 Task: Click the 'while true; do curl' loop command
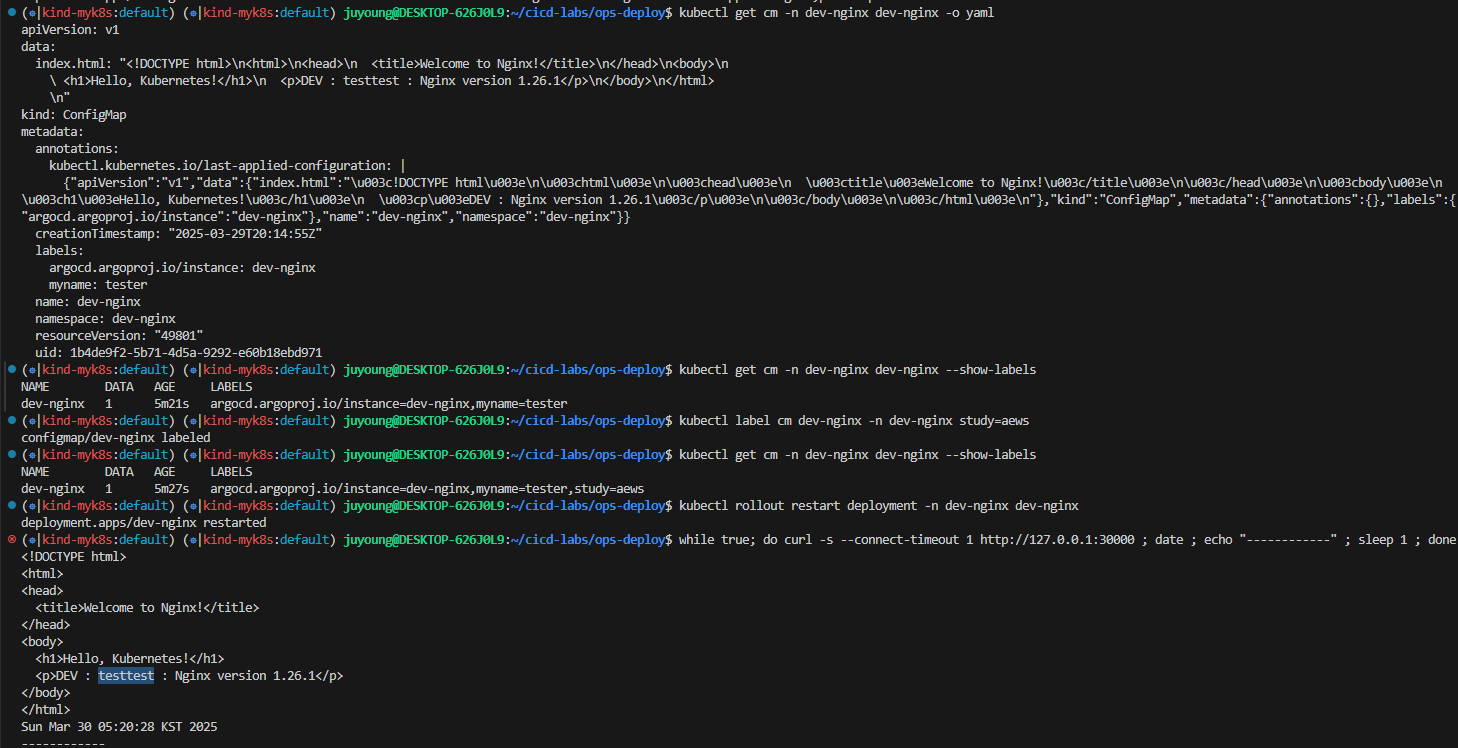click(1067, 540)
